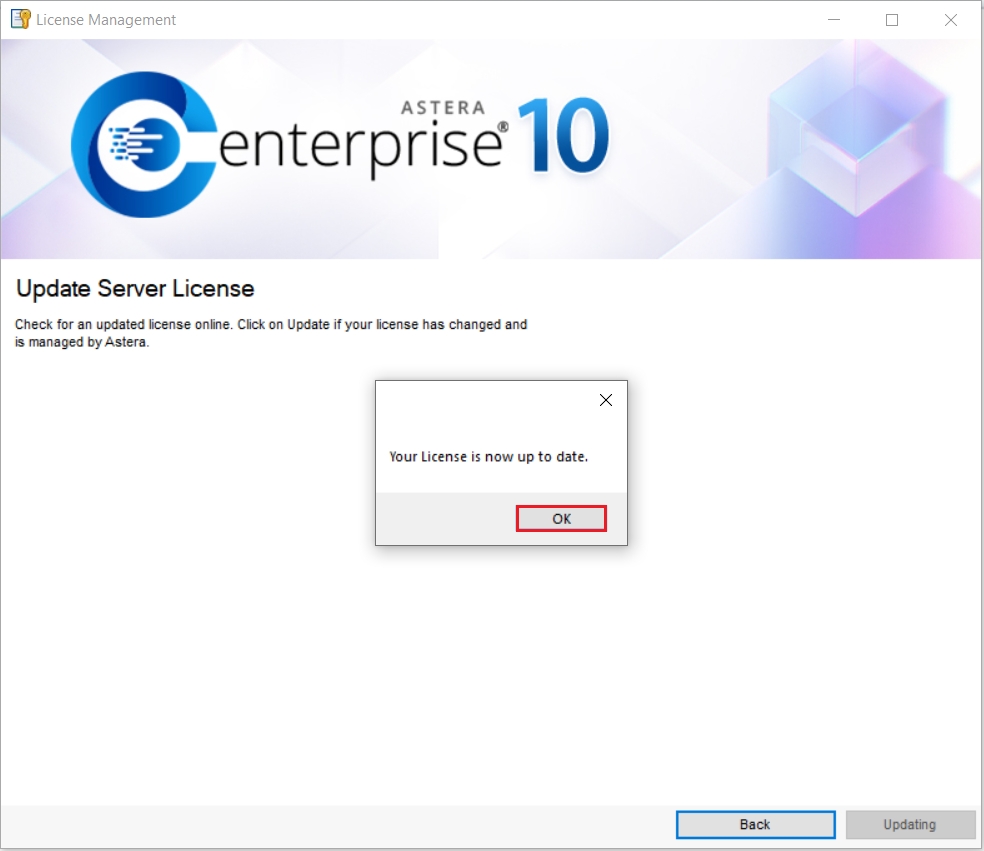
Task: Maximize the License Management window
Action: point(892,20)
